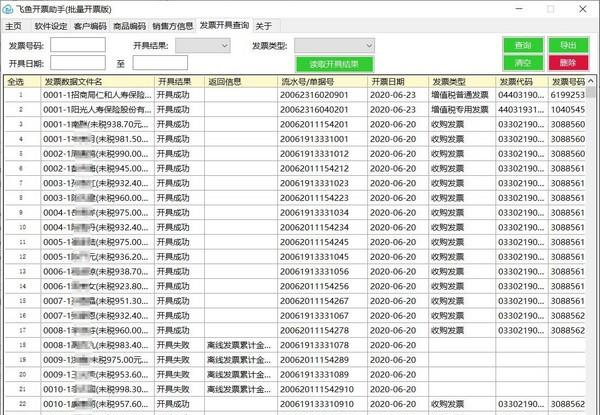Click 离线发票累计金 message in row 21
600x415 pixels.
[x=239, y=389]
